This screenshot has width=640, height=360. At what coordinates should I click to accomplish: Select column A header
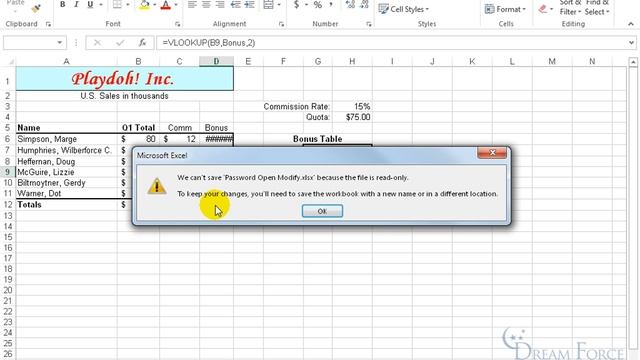point(67,61)
